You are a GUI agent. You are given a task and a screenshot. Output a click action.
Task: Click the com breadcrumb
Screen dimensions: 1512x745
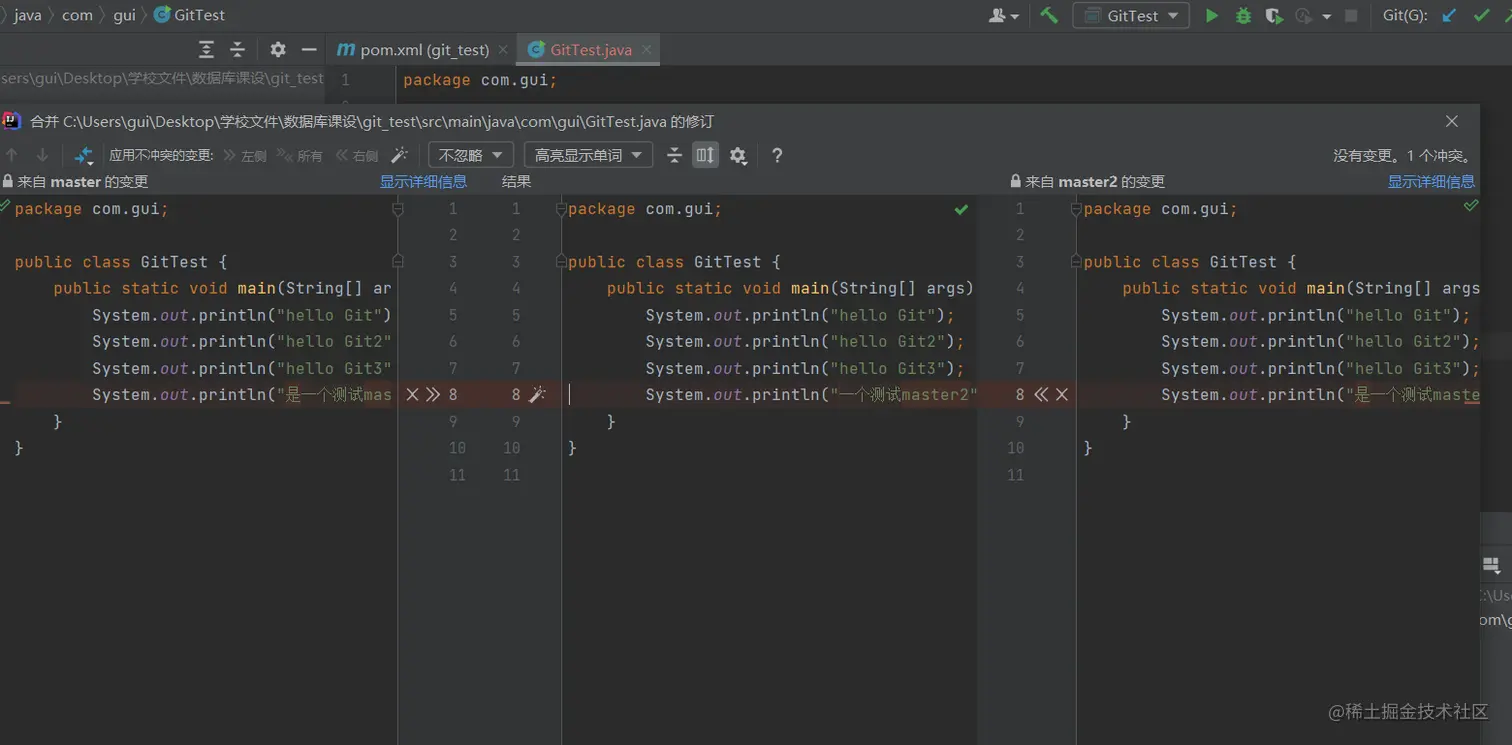point(77,15)
